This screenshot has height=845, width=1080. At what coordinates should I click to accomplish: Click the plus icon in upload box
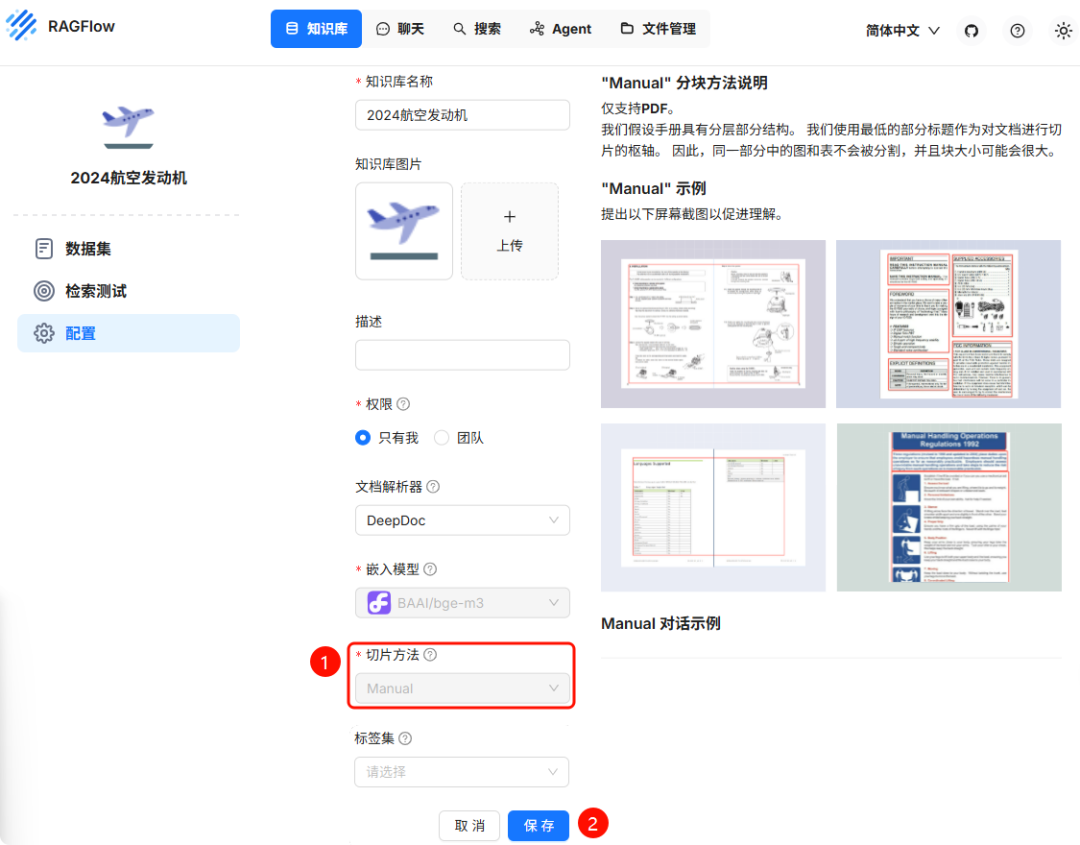pyautogui.click(x=510, y=217)
